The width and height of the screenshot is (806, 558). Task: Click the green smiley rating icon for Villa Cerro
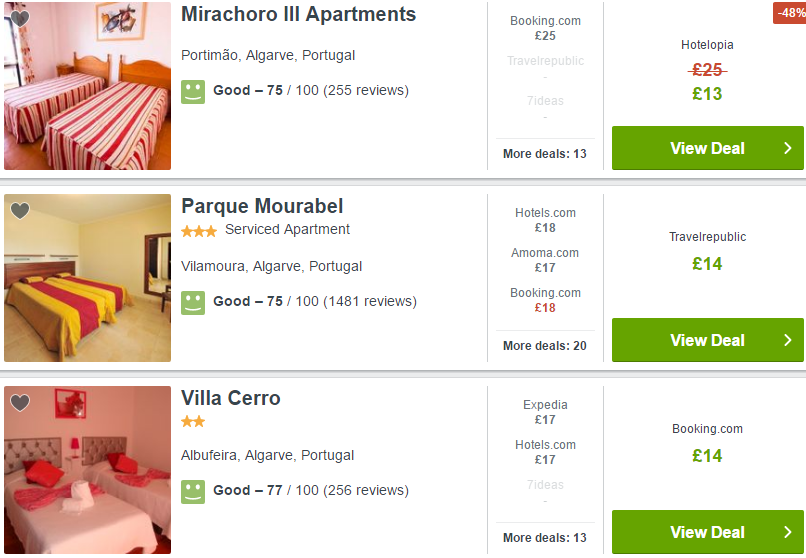coord(193,492)
